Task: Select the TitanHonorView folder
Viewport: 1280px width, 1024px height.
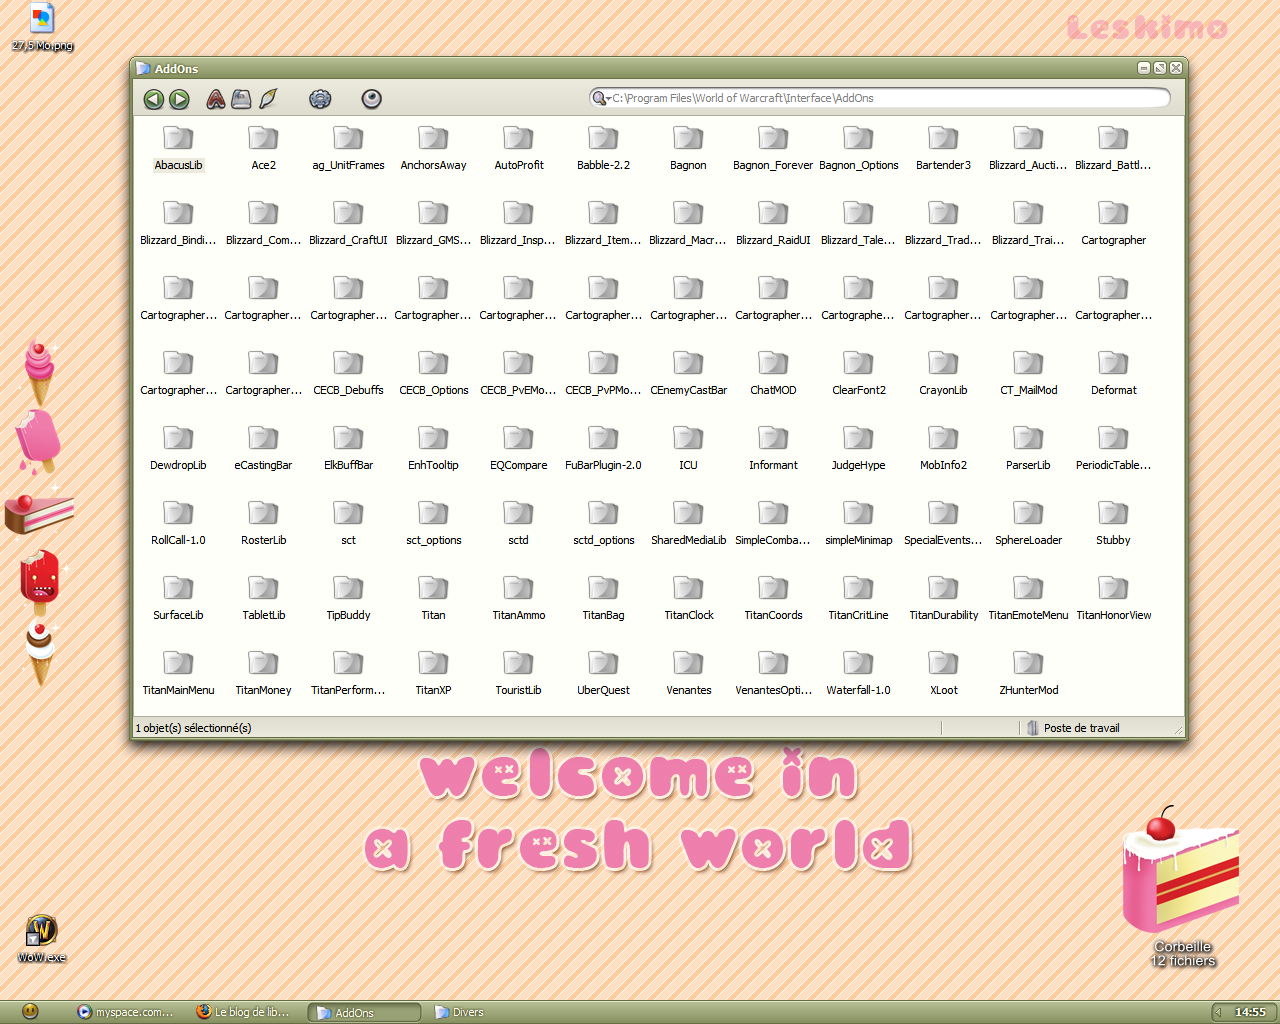Action: (x=1113, y=599)
